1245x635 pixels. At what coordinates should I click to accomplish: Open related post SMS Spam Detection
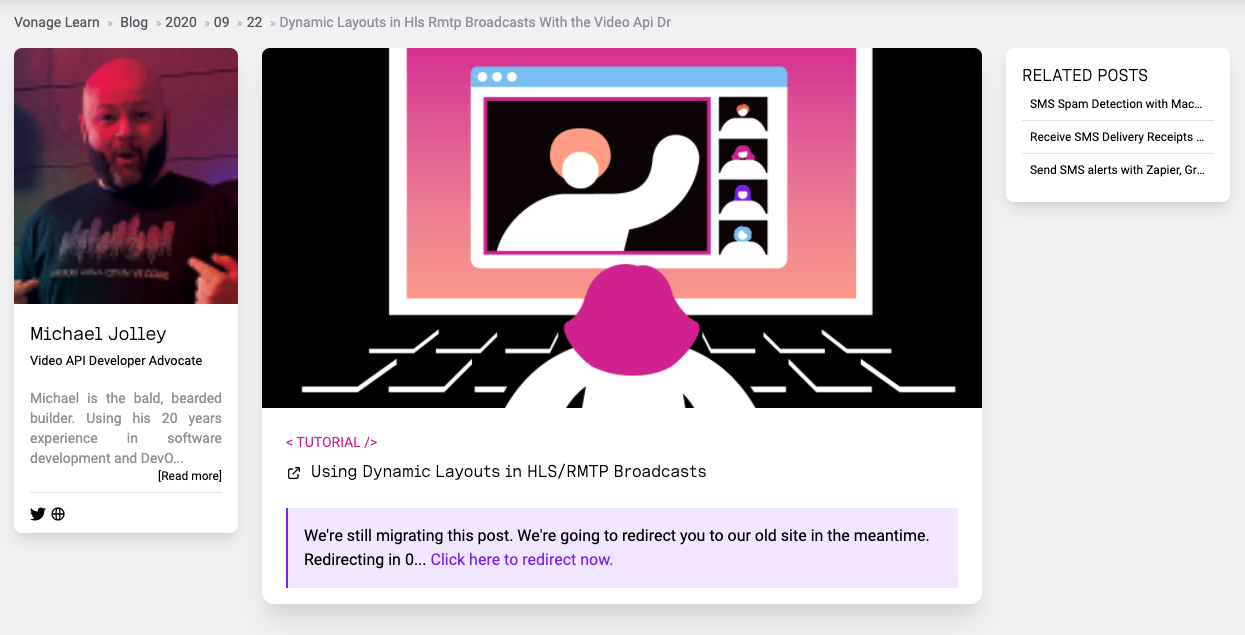coord(1116,104)
